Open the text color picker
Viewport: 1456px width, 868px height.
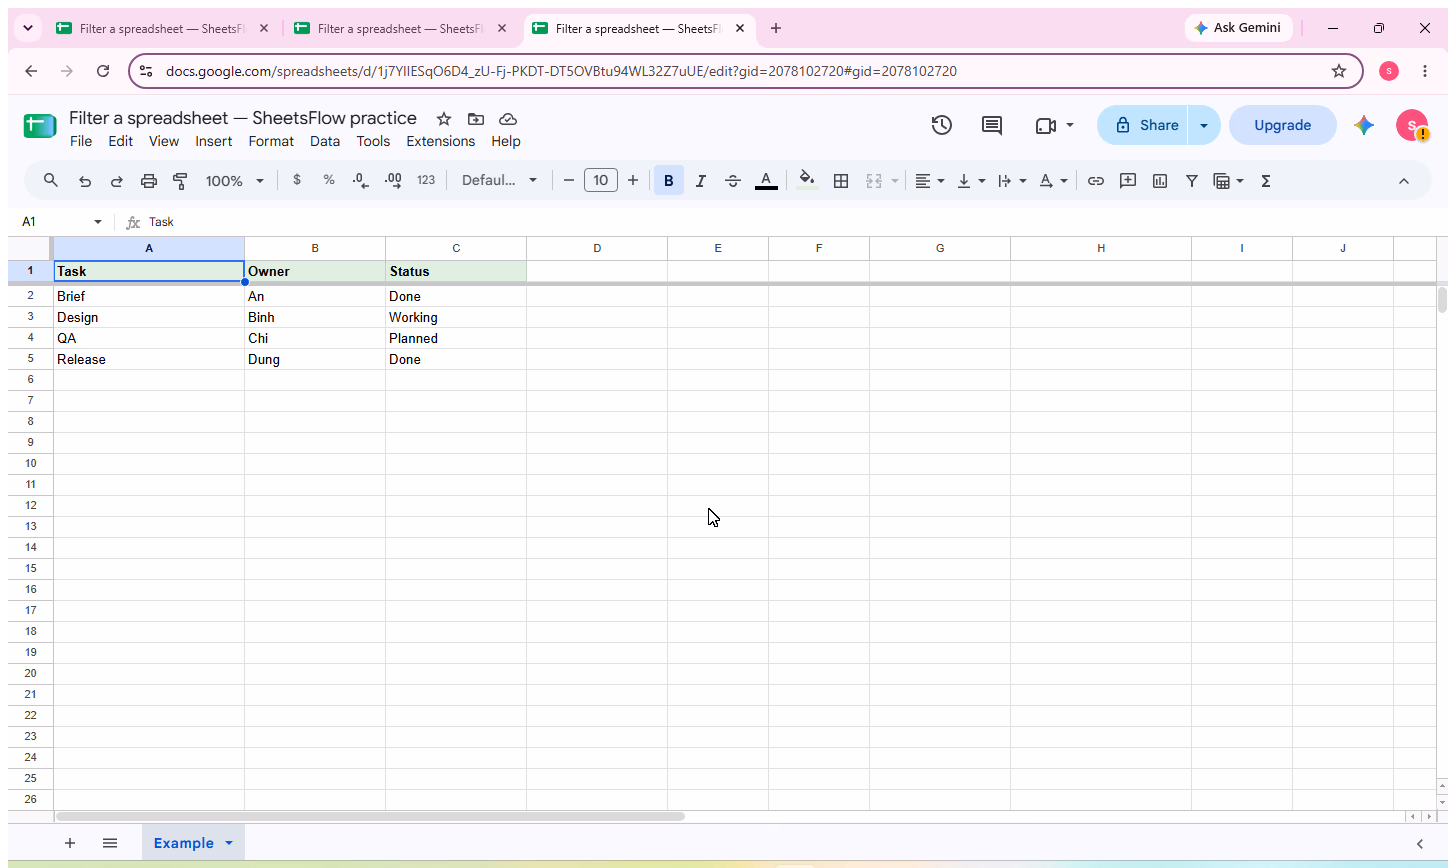(766, 181)
